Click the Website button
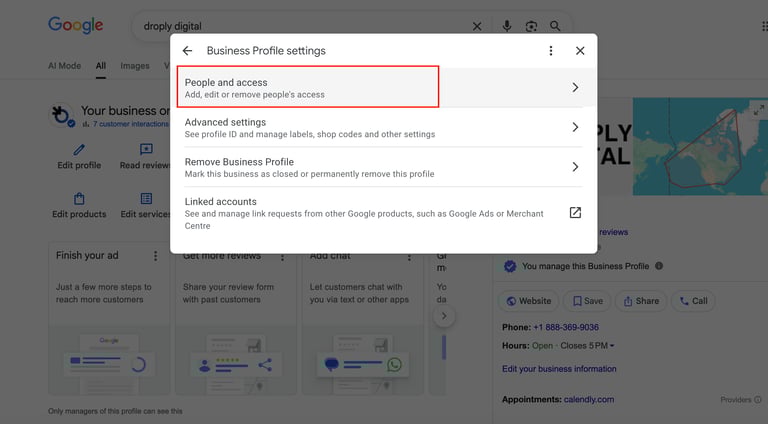Screen dimensions: 768x424 point(528,301)
